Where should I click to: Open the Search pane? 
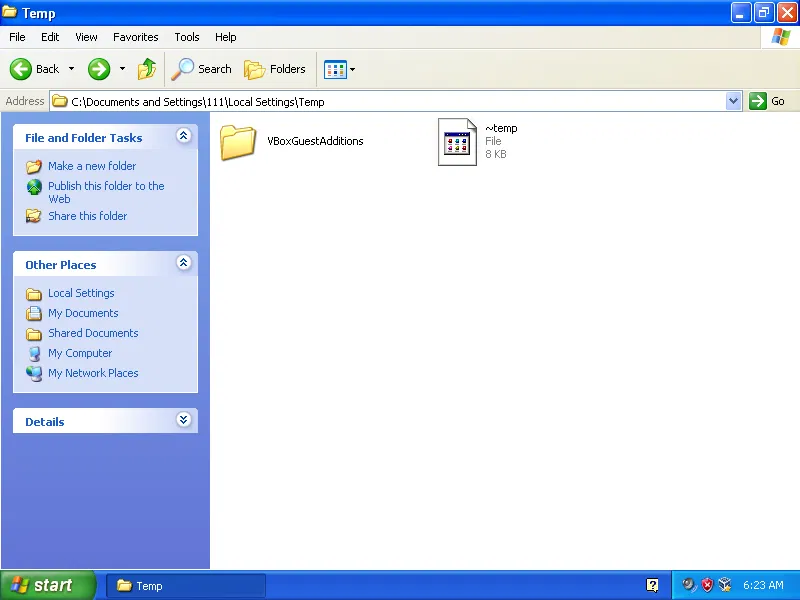[202, 69]
